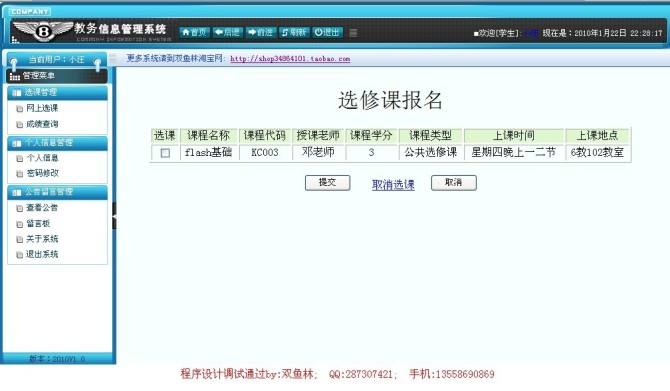The height and width of the screenshot is (391, 670).
Task: Collapse the 公告留言管理 menu section
Action: tap(57, 192)
